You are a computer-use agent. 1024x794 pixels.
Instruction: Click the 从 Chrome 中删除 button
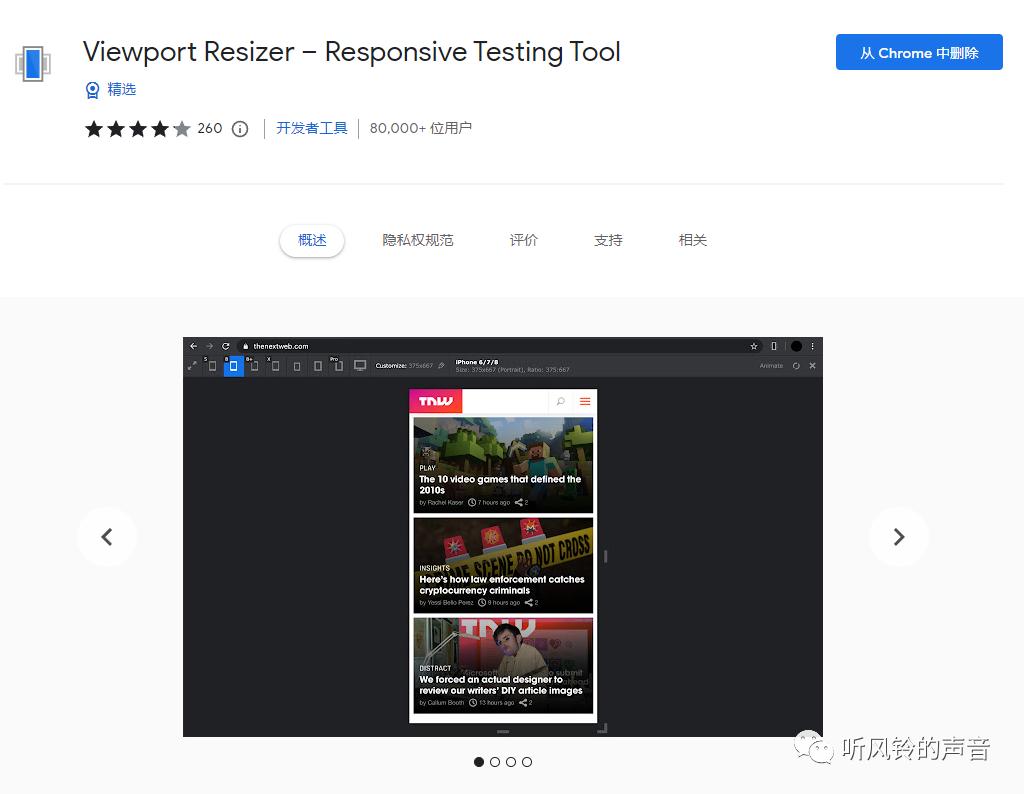(919, 52)
